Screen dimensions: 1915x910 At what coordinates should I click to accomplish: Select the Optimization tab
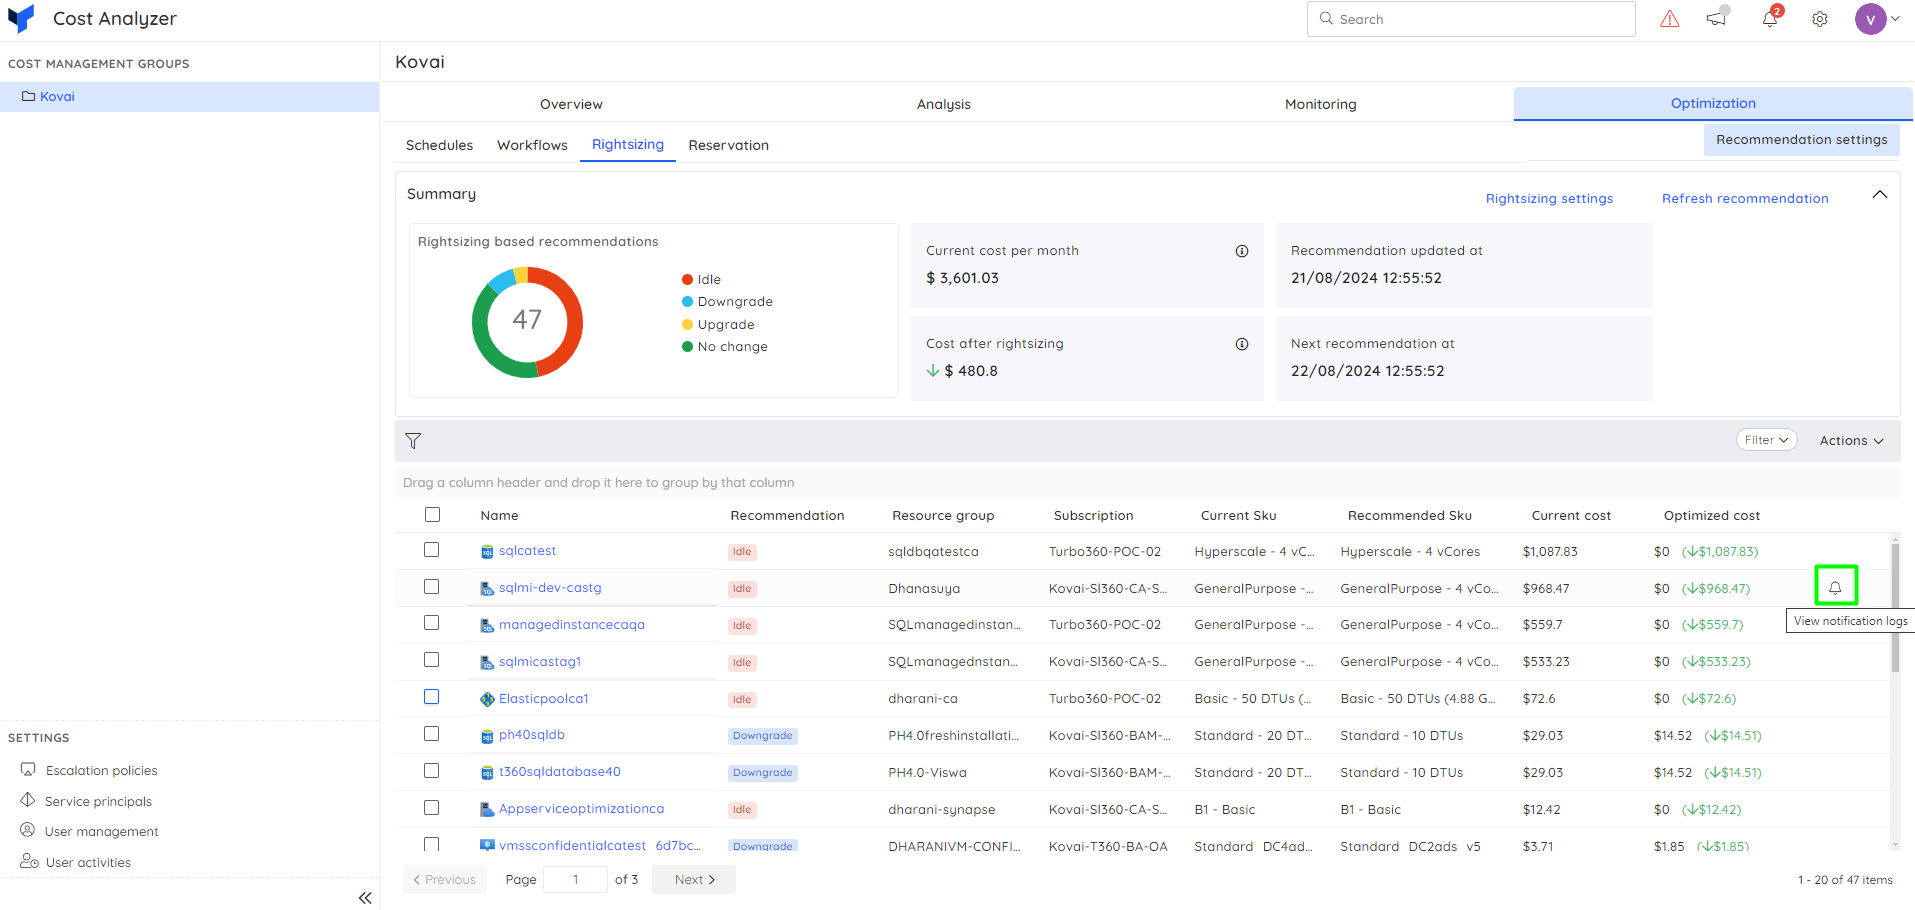[x=1713, y=103]
